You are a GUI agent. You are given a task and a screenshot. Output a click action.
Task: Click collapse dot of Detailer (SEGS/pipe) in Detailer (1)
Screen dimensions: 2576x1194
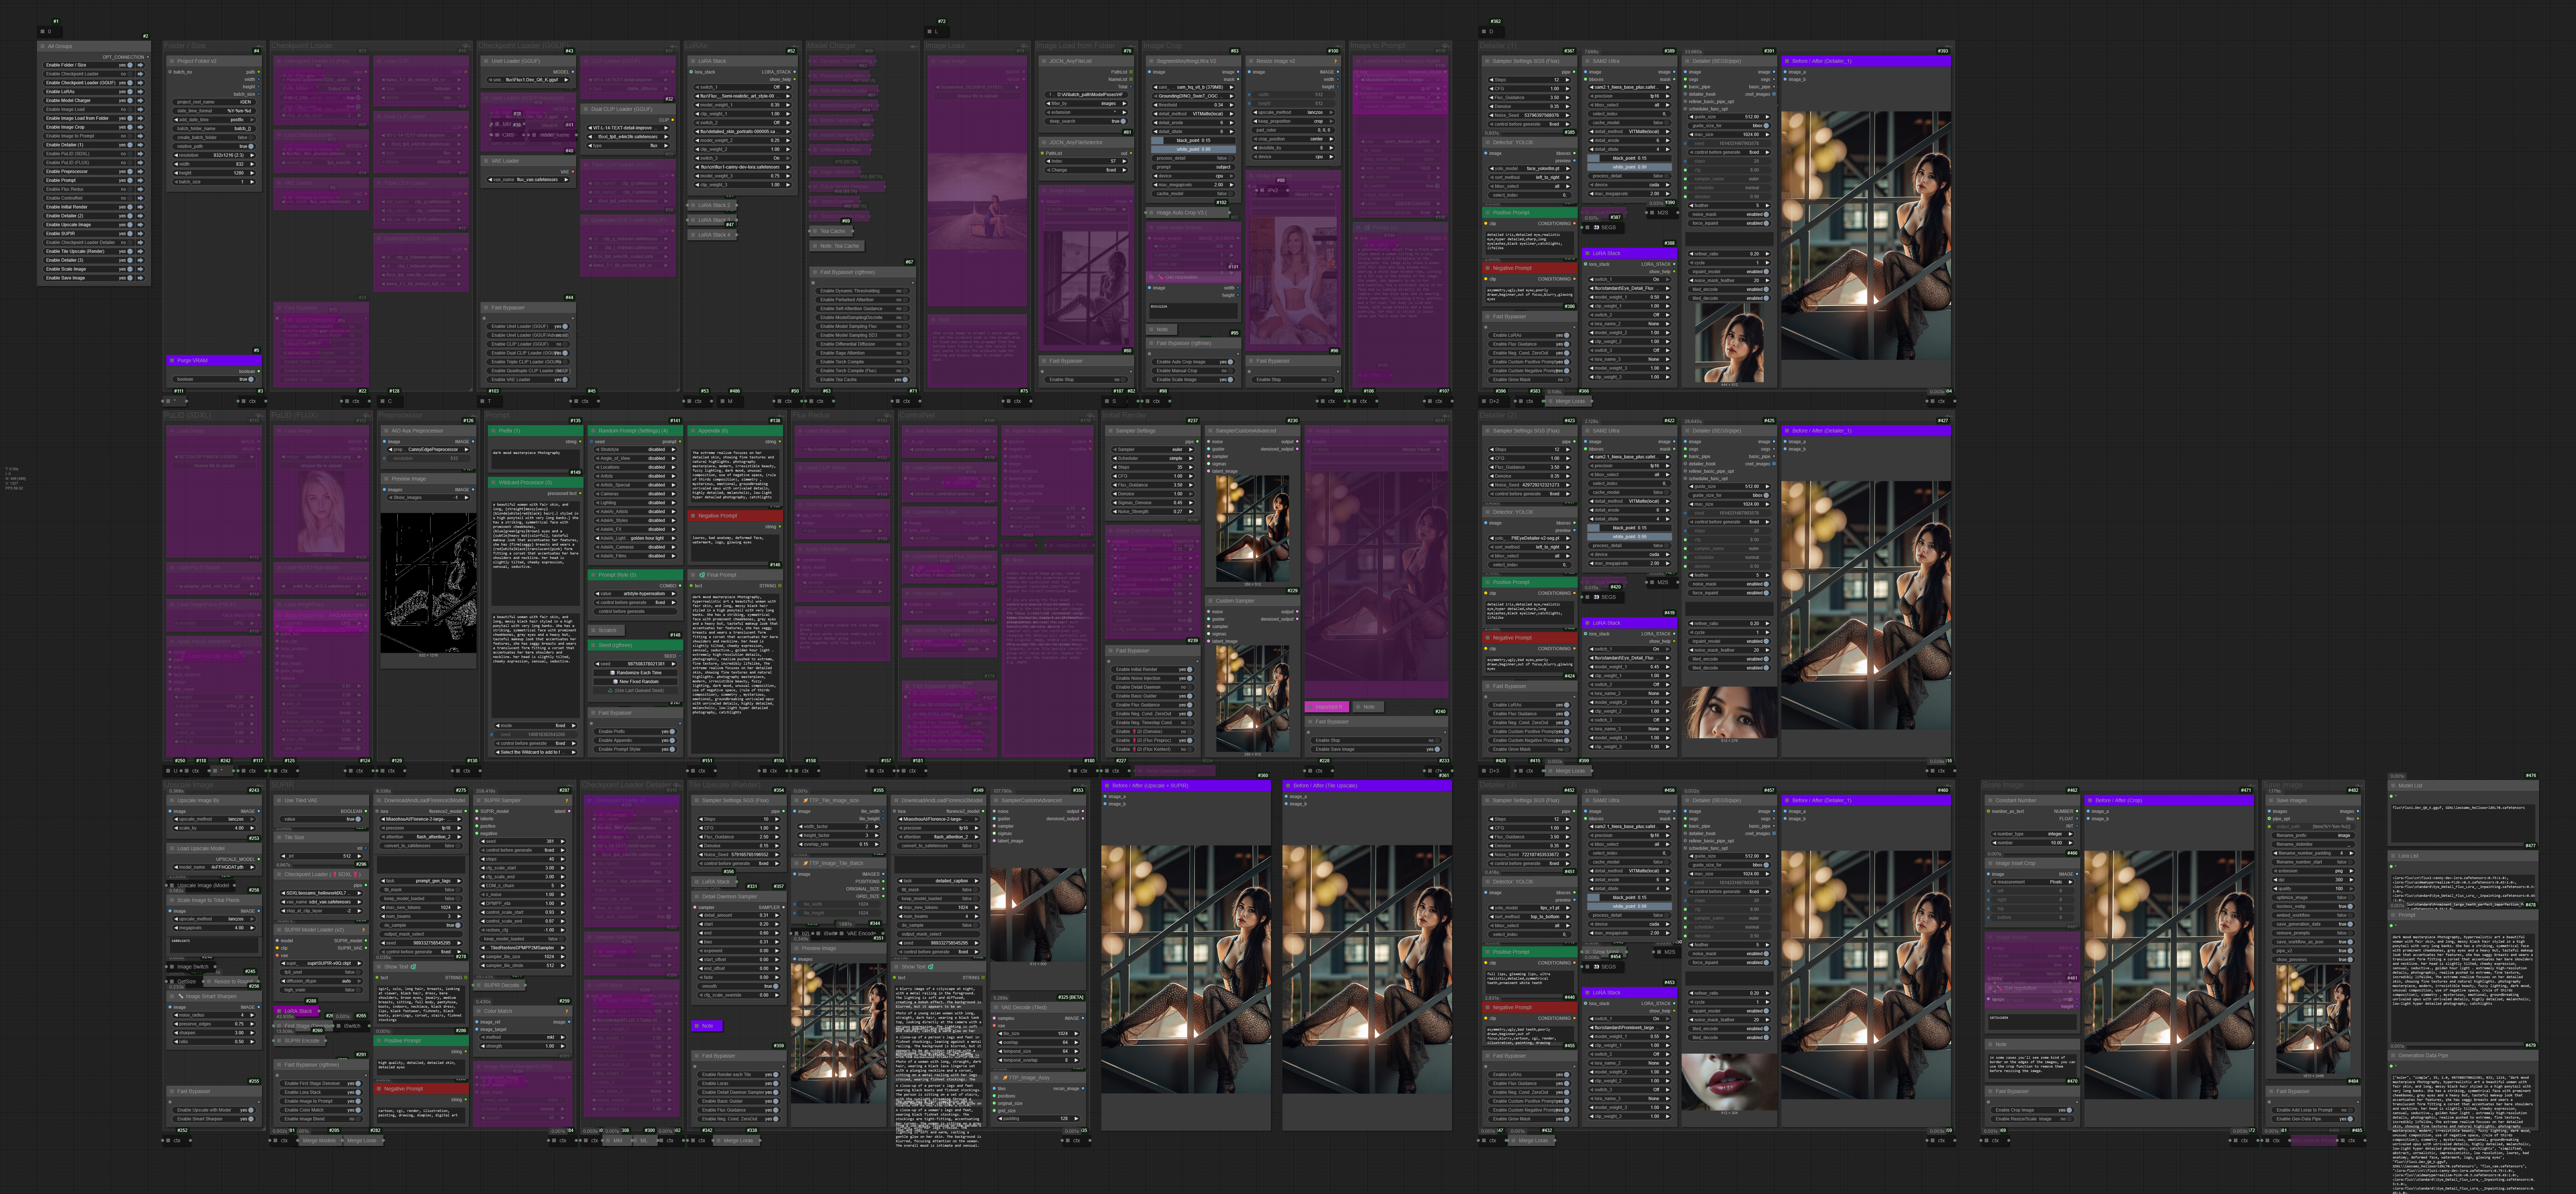click(x=1688, y=61)
